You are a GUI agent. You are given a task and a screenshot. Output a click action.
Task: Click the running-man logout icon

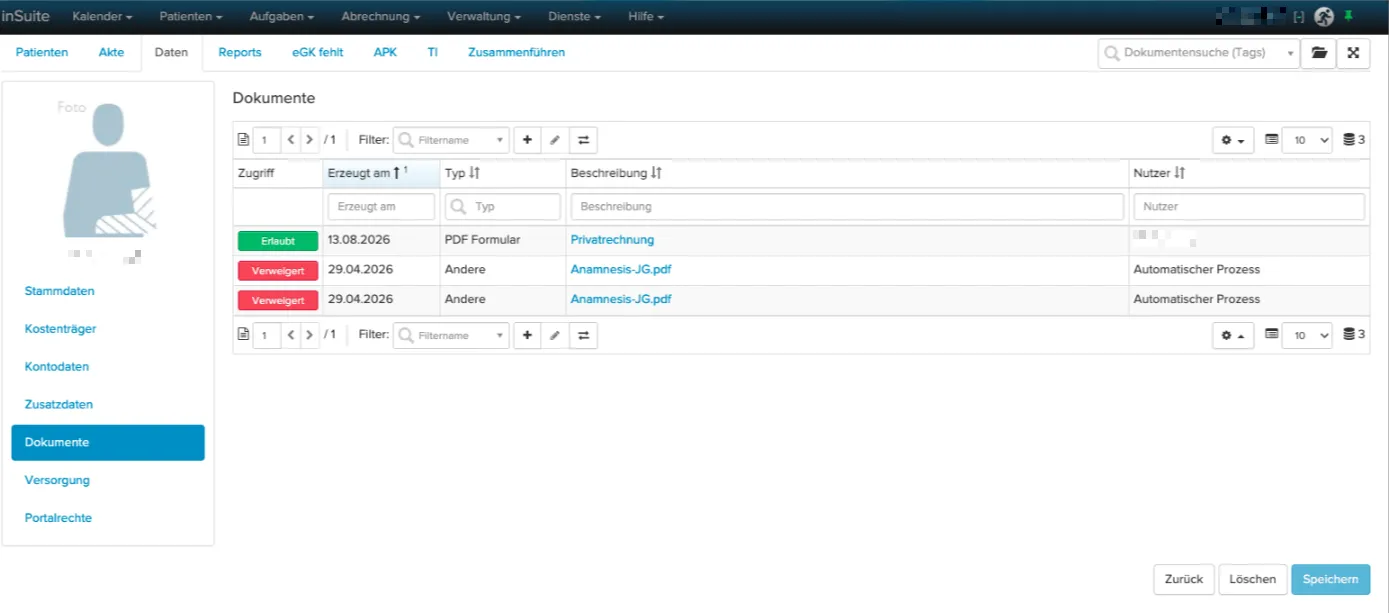1324,16
